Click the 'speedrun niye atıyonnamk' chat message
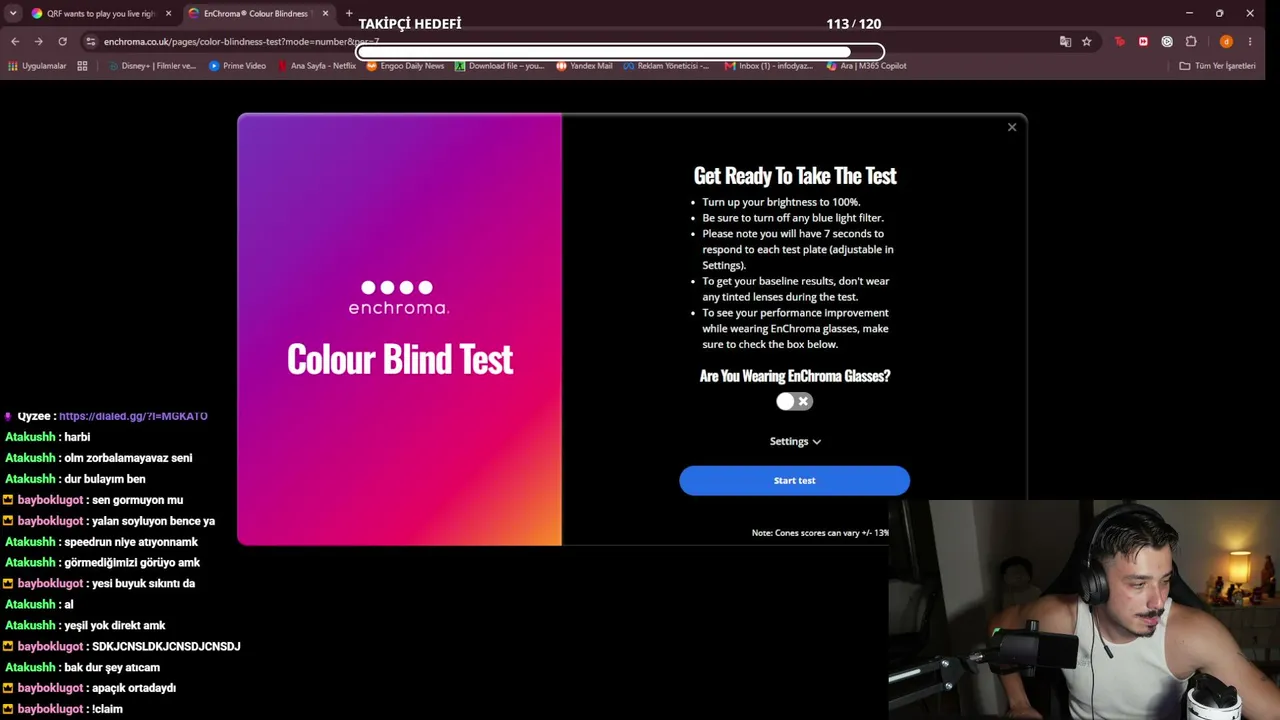1280x720 pixels. click(131, 542)
